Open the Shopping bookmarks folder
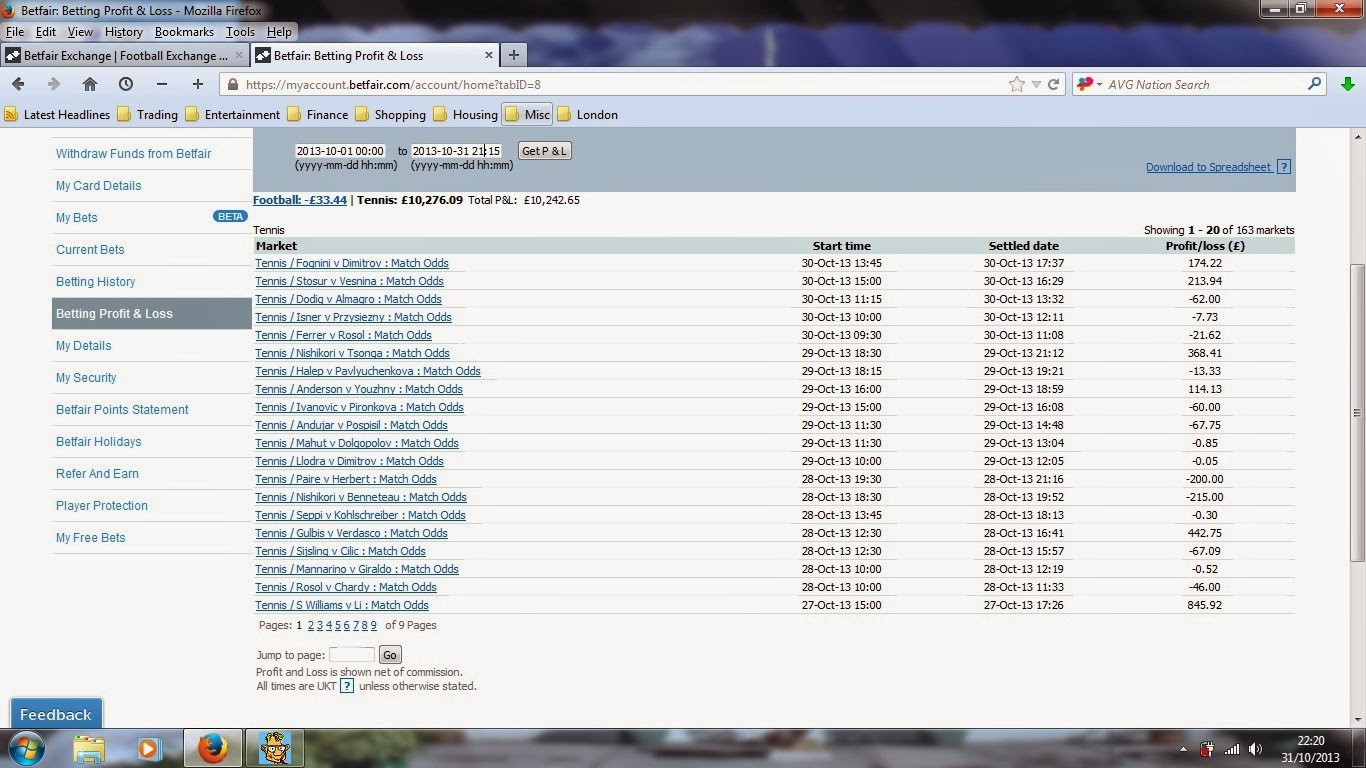The image size is (1366, 768). click(x=390, y=114)
